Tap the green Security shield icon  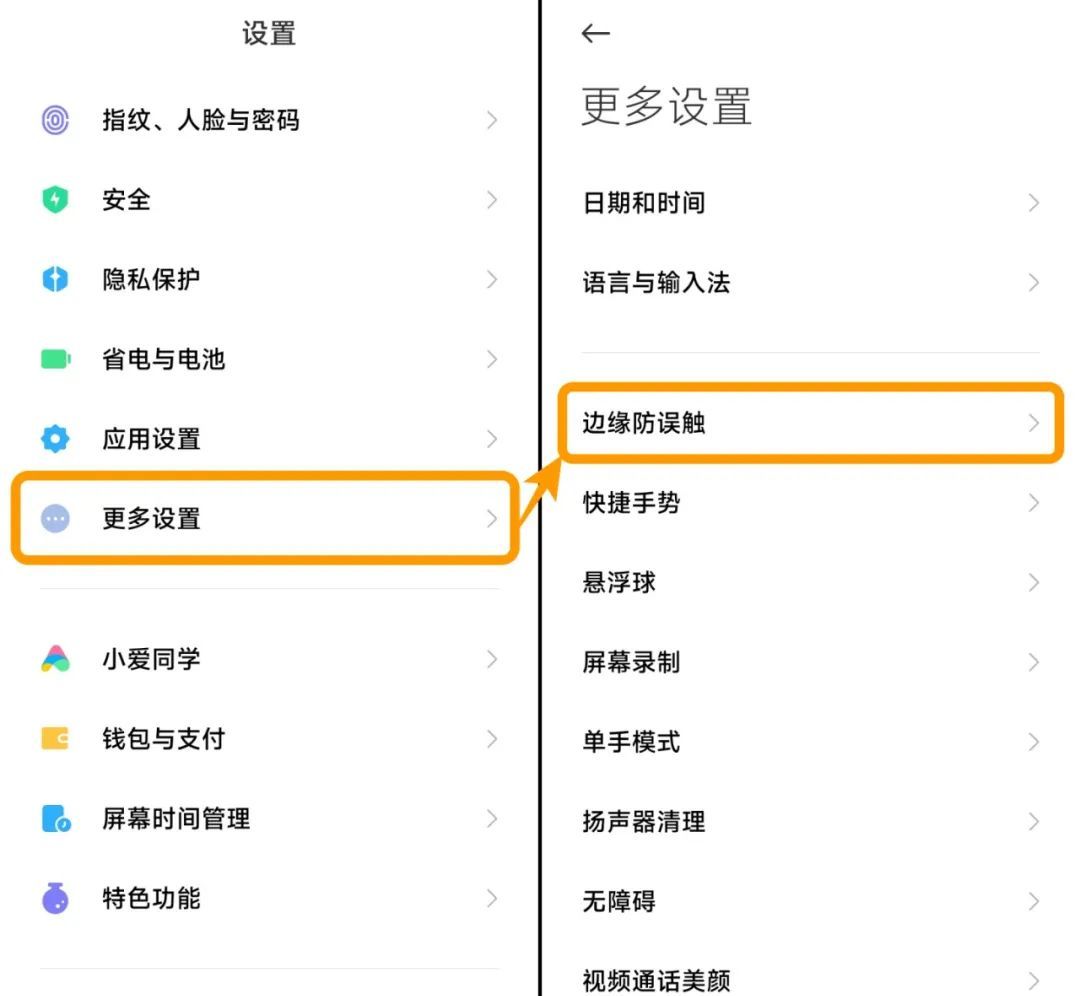[55, 200]
